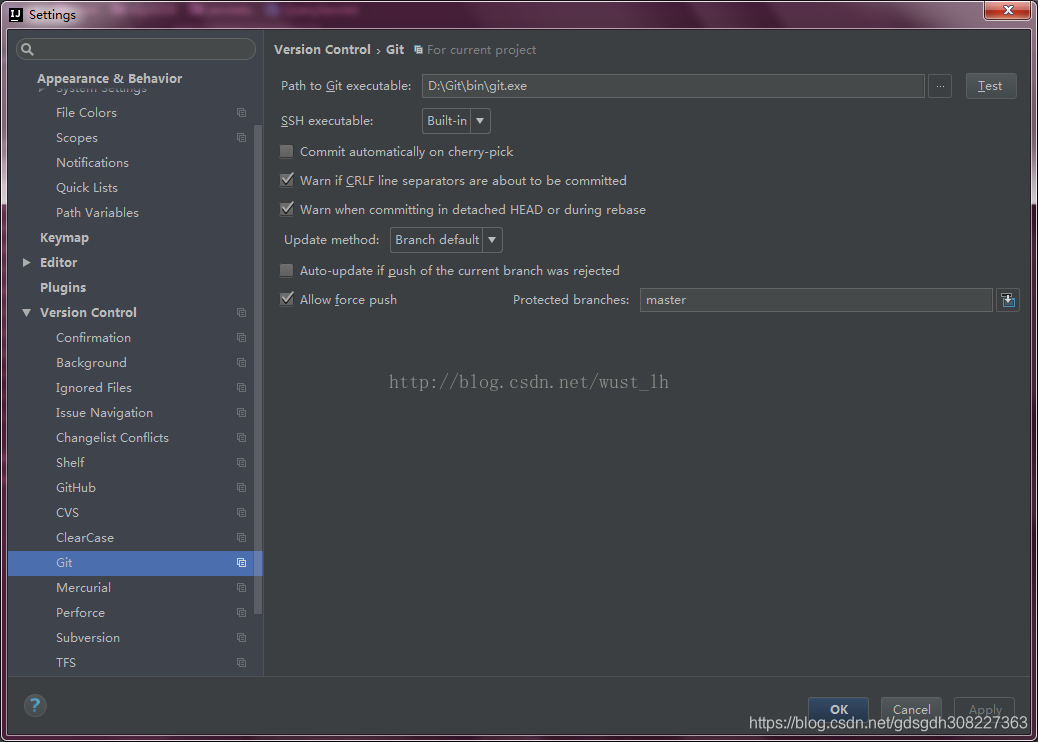Select Path Variables in the tree
This screenshot has width=1038, height=742.
[97, 212]
